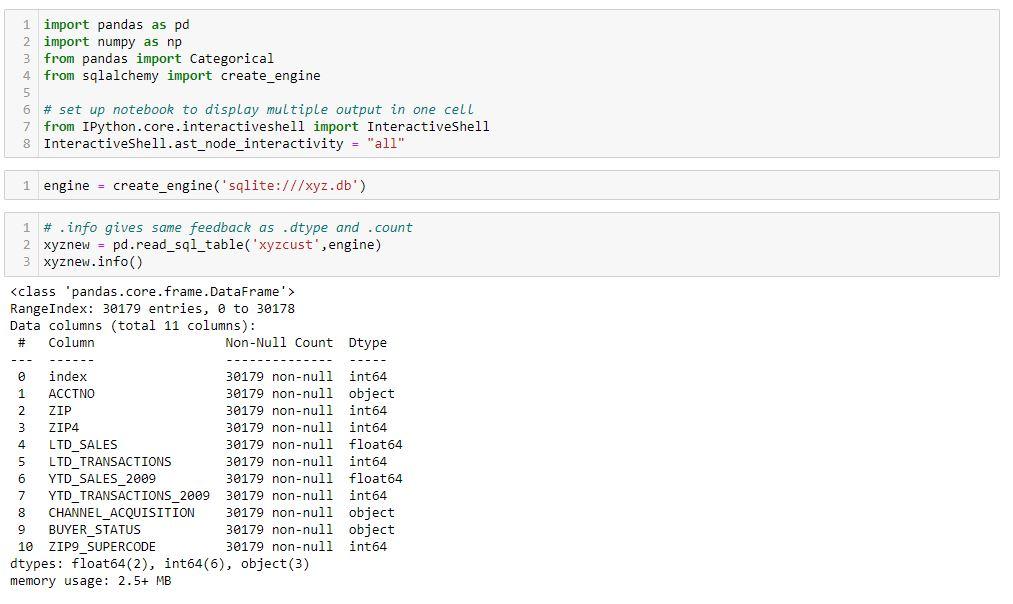Click line number 1 in the first cell
Viewport: 1013px width, 604px height.
point(24,24)
